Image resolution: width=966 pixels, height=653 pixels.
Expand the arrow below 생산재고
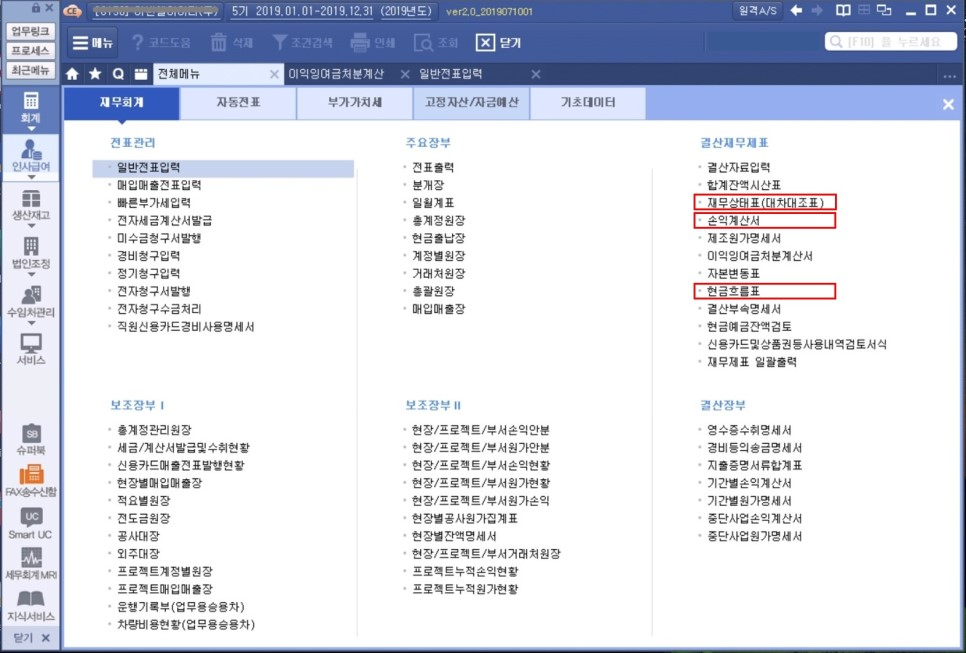point(31,226)
